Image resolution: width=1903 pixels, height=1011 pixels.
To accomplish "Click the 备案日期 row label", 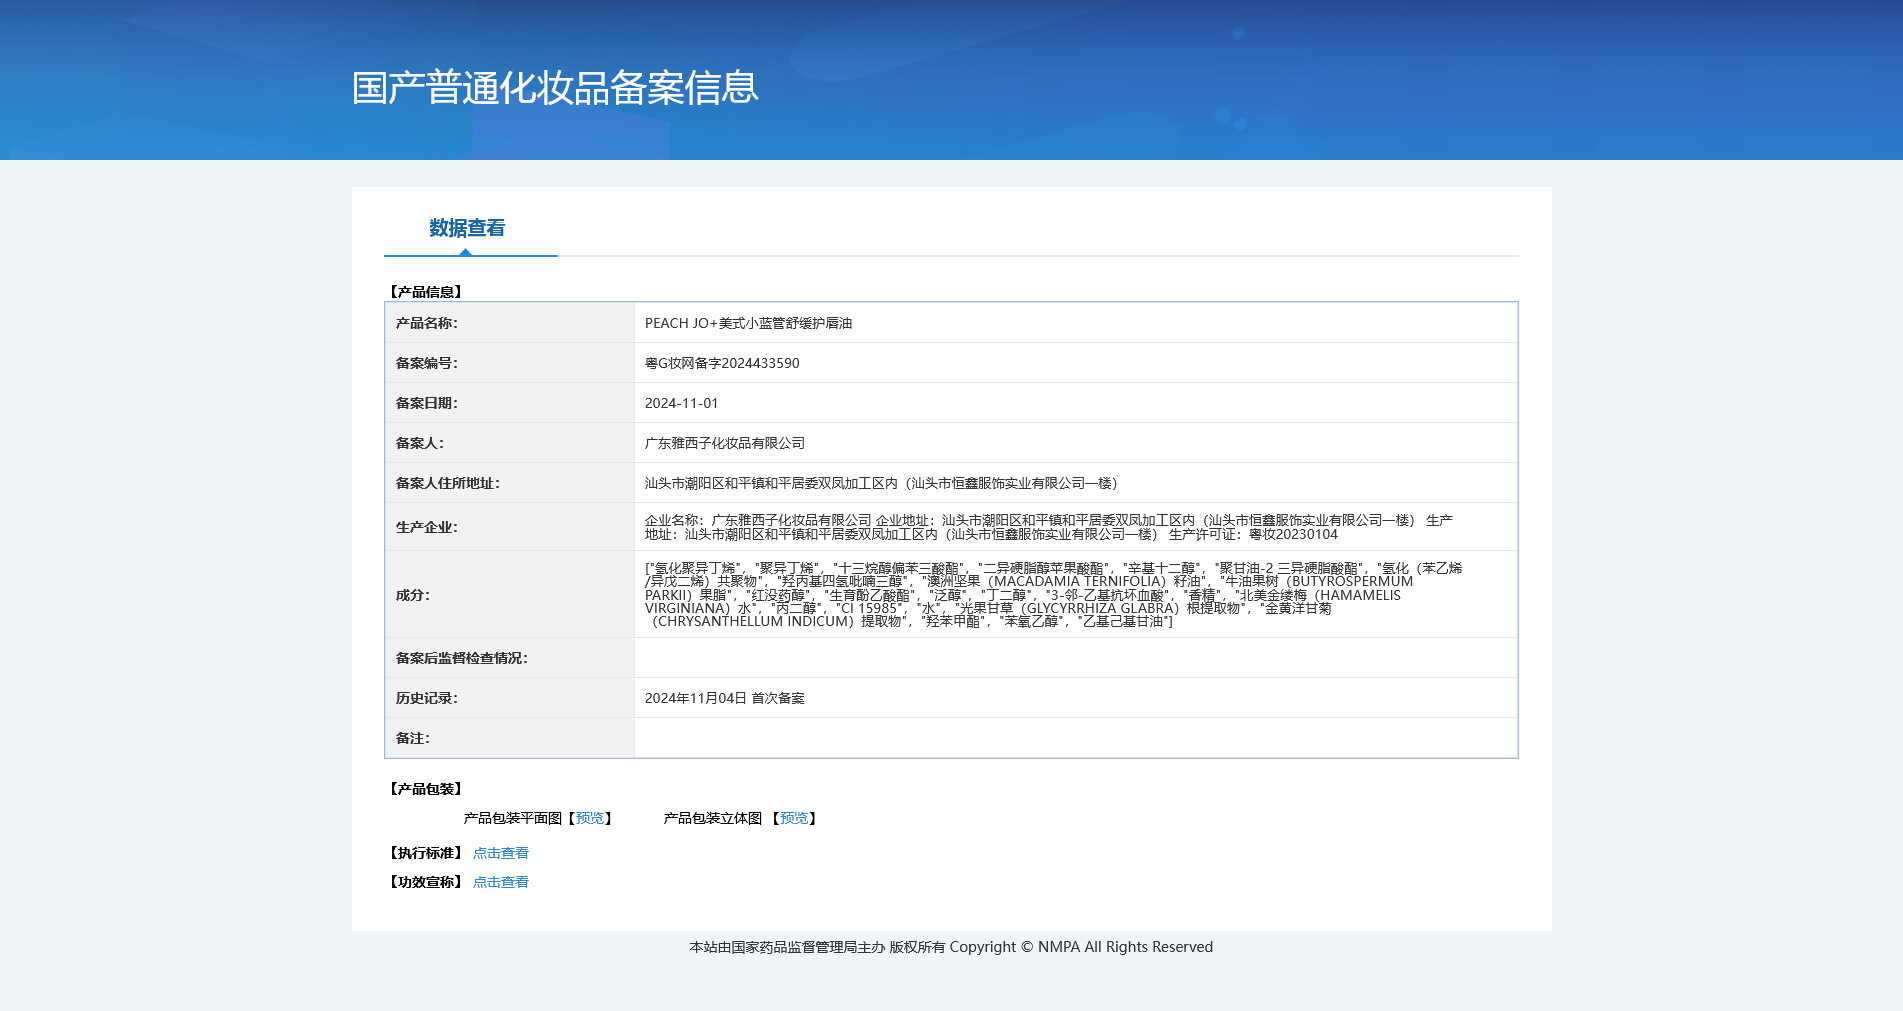I will [427, 403].
